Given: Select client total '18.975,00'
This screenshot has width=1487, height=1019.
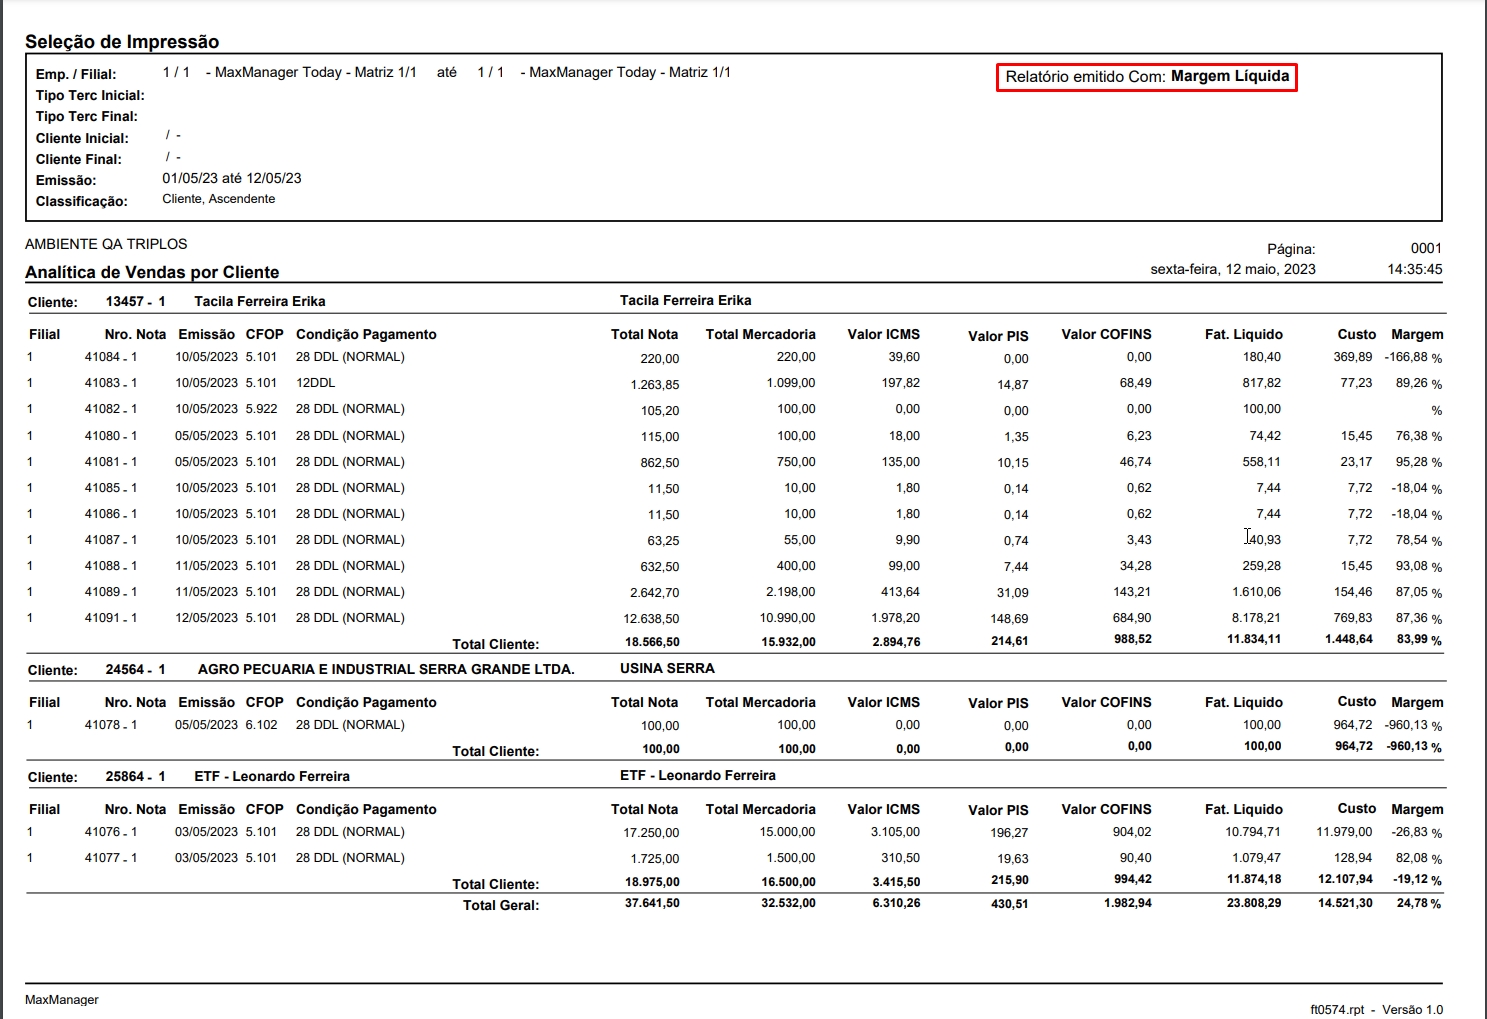Looking at the screenshot, I should tap(652, 882).
